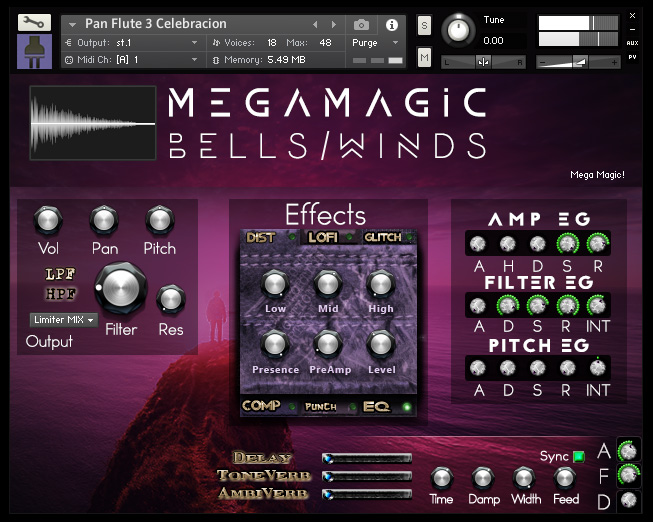653x522 pixels.
Task: Mute the instrument with the M button
Action: [x=424, y=57]
